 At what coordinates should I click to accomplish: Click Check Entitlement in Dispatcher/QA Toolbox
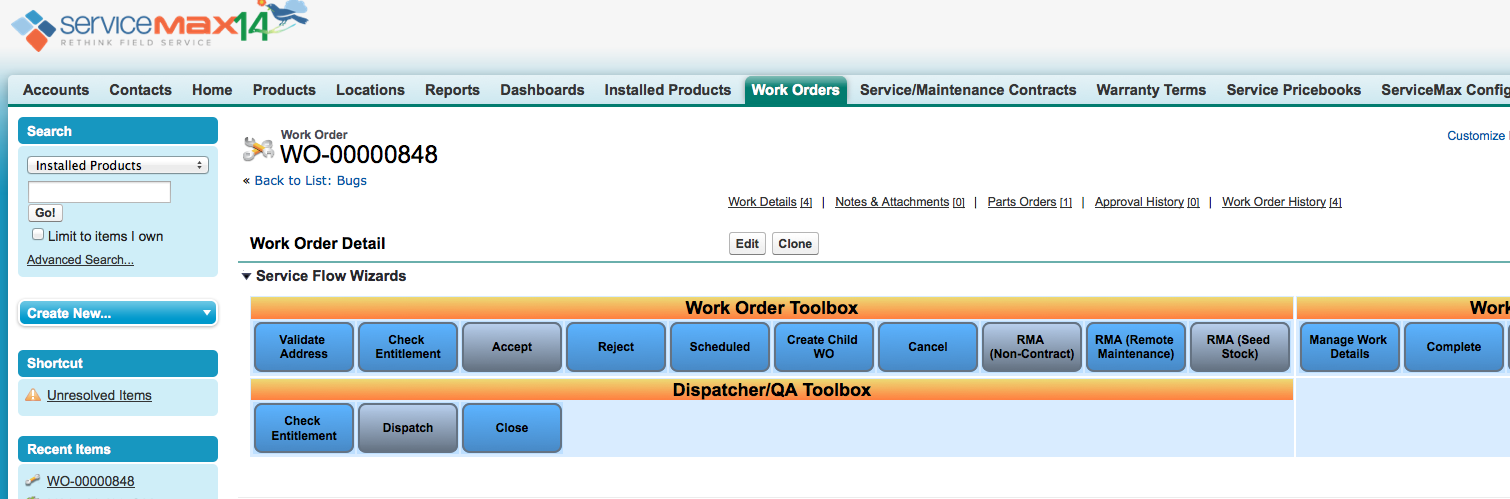point(304,428)
